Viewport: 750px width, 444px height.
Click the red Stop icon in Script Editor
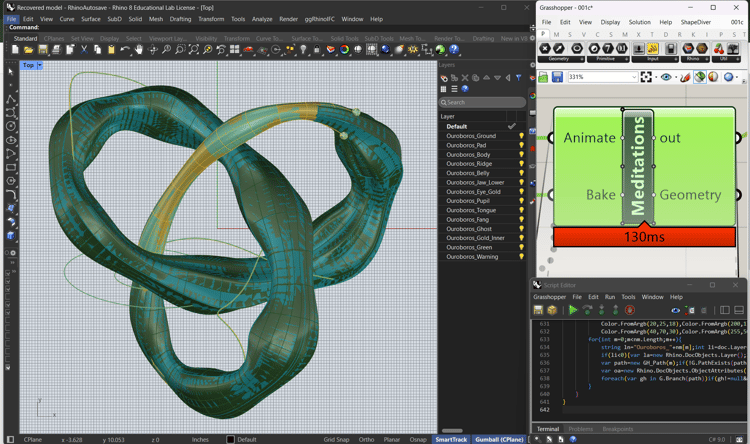pos(629,310)
